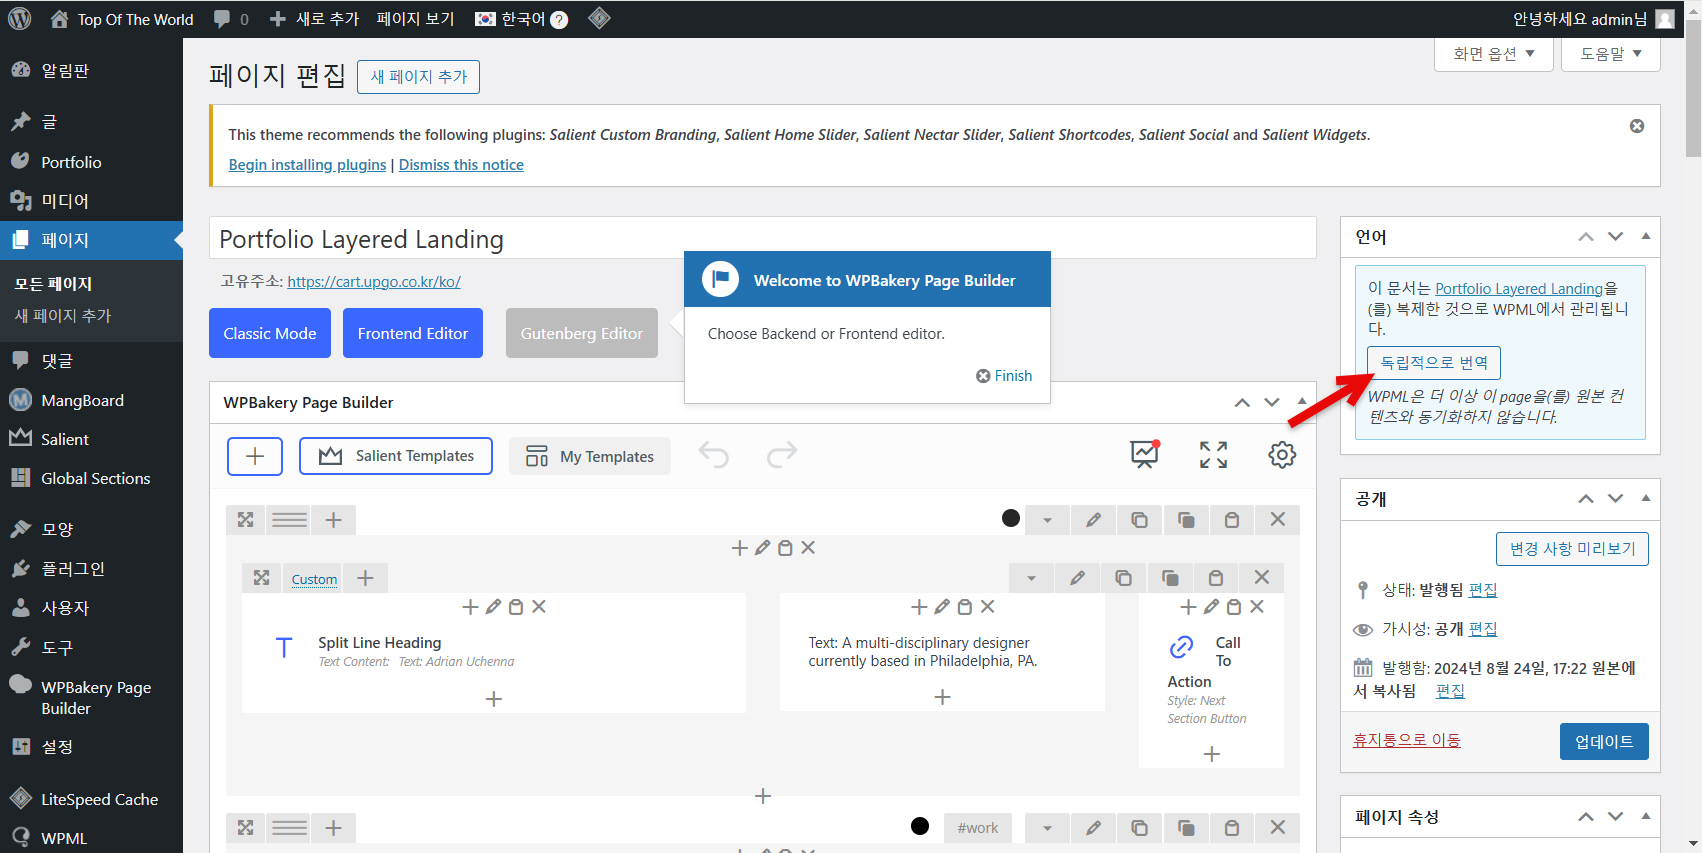Move 언어 panel down with arrow
1702x853 pixels.
coord(1616,237)
